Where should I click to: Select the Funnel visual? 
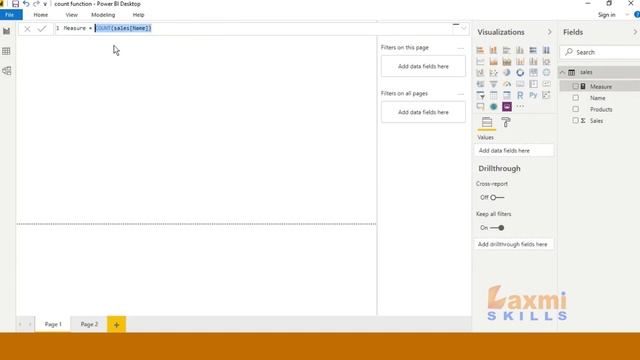point(493,84)
